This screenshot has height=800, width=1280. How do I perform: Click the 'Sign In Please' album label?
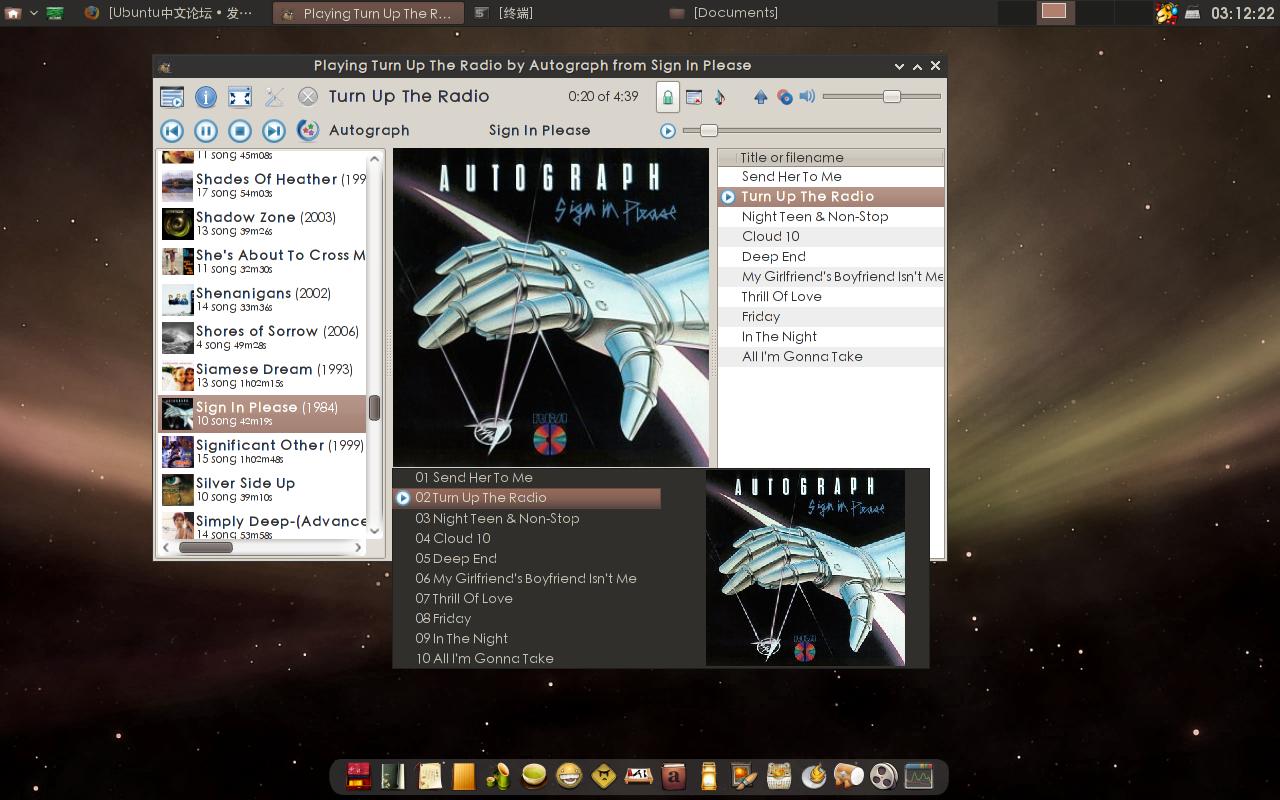[539, 130]
